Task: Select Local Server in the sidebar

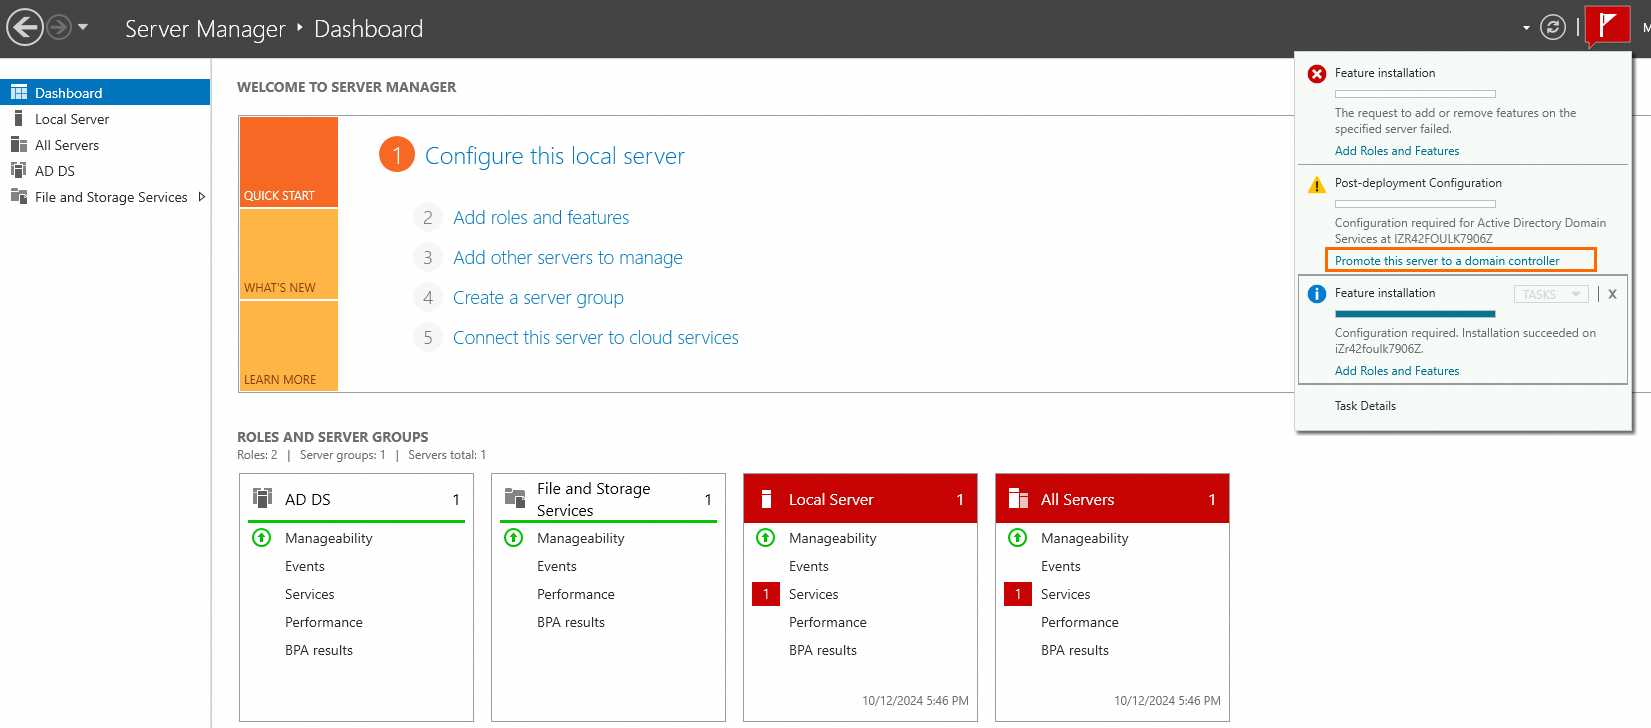Action: [x=72, y=119]
